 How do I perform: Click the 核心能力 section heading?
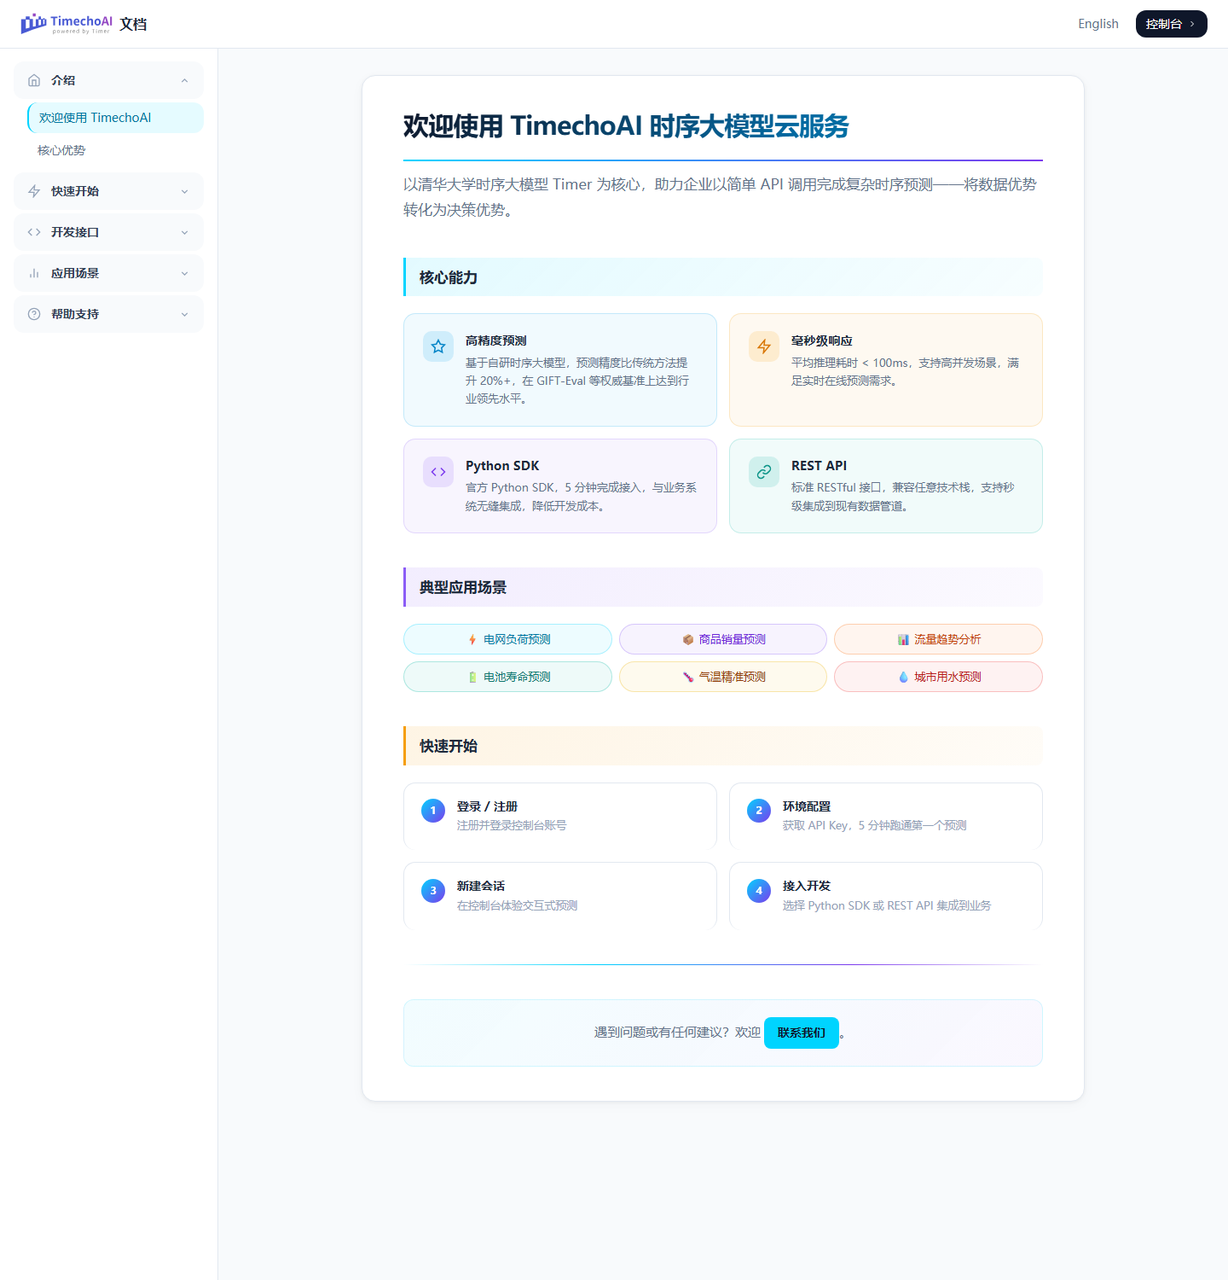pos(449,278)
